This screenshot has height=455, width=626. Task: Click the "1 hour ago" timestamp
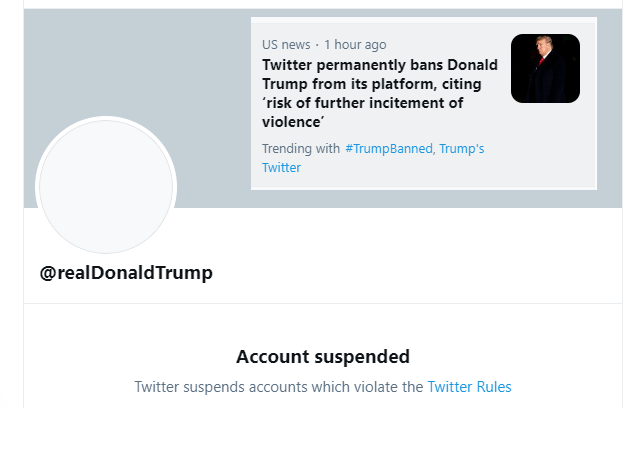point(355,45)
